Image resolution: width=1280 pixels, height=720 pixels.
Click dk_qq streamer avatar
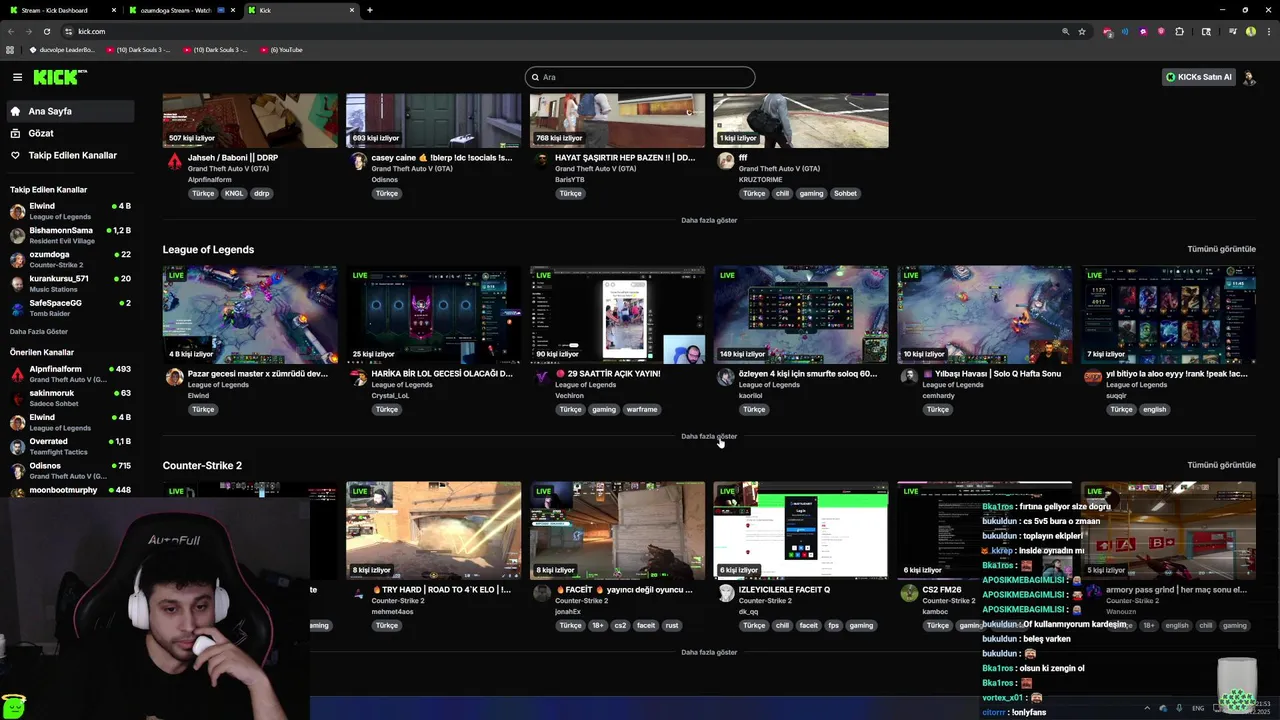(x=726, y=593)
